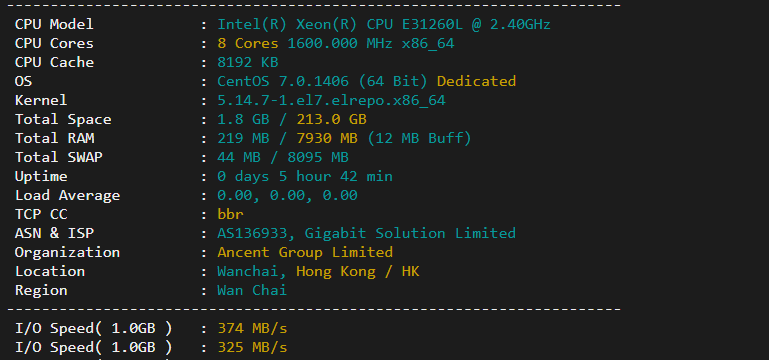Click the 213.0 GB total space value
The image size is (769, 360).
tap(332, 119)
